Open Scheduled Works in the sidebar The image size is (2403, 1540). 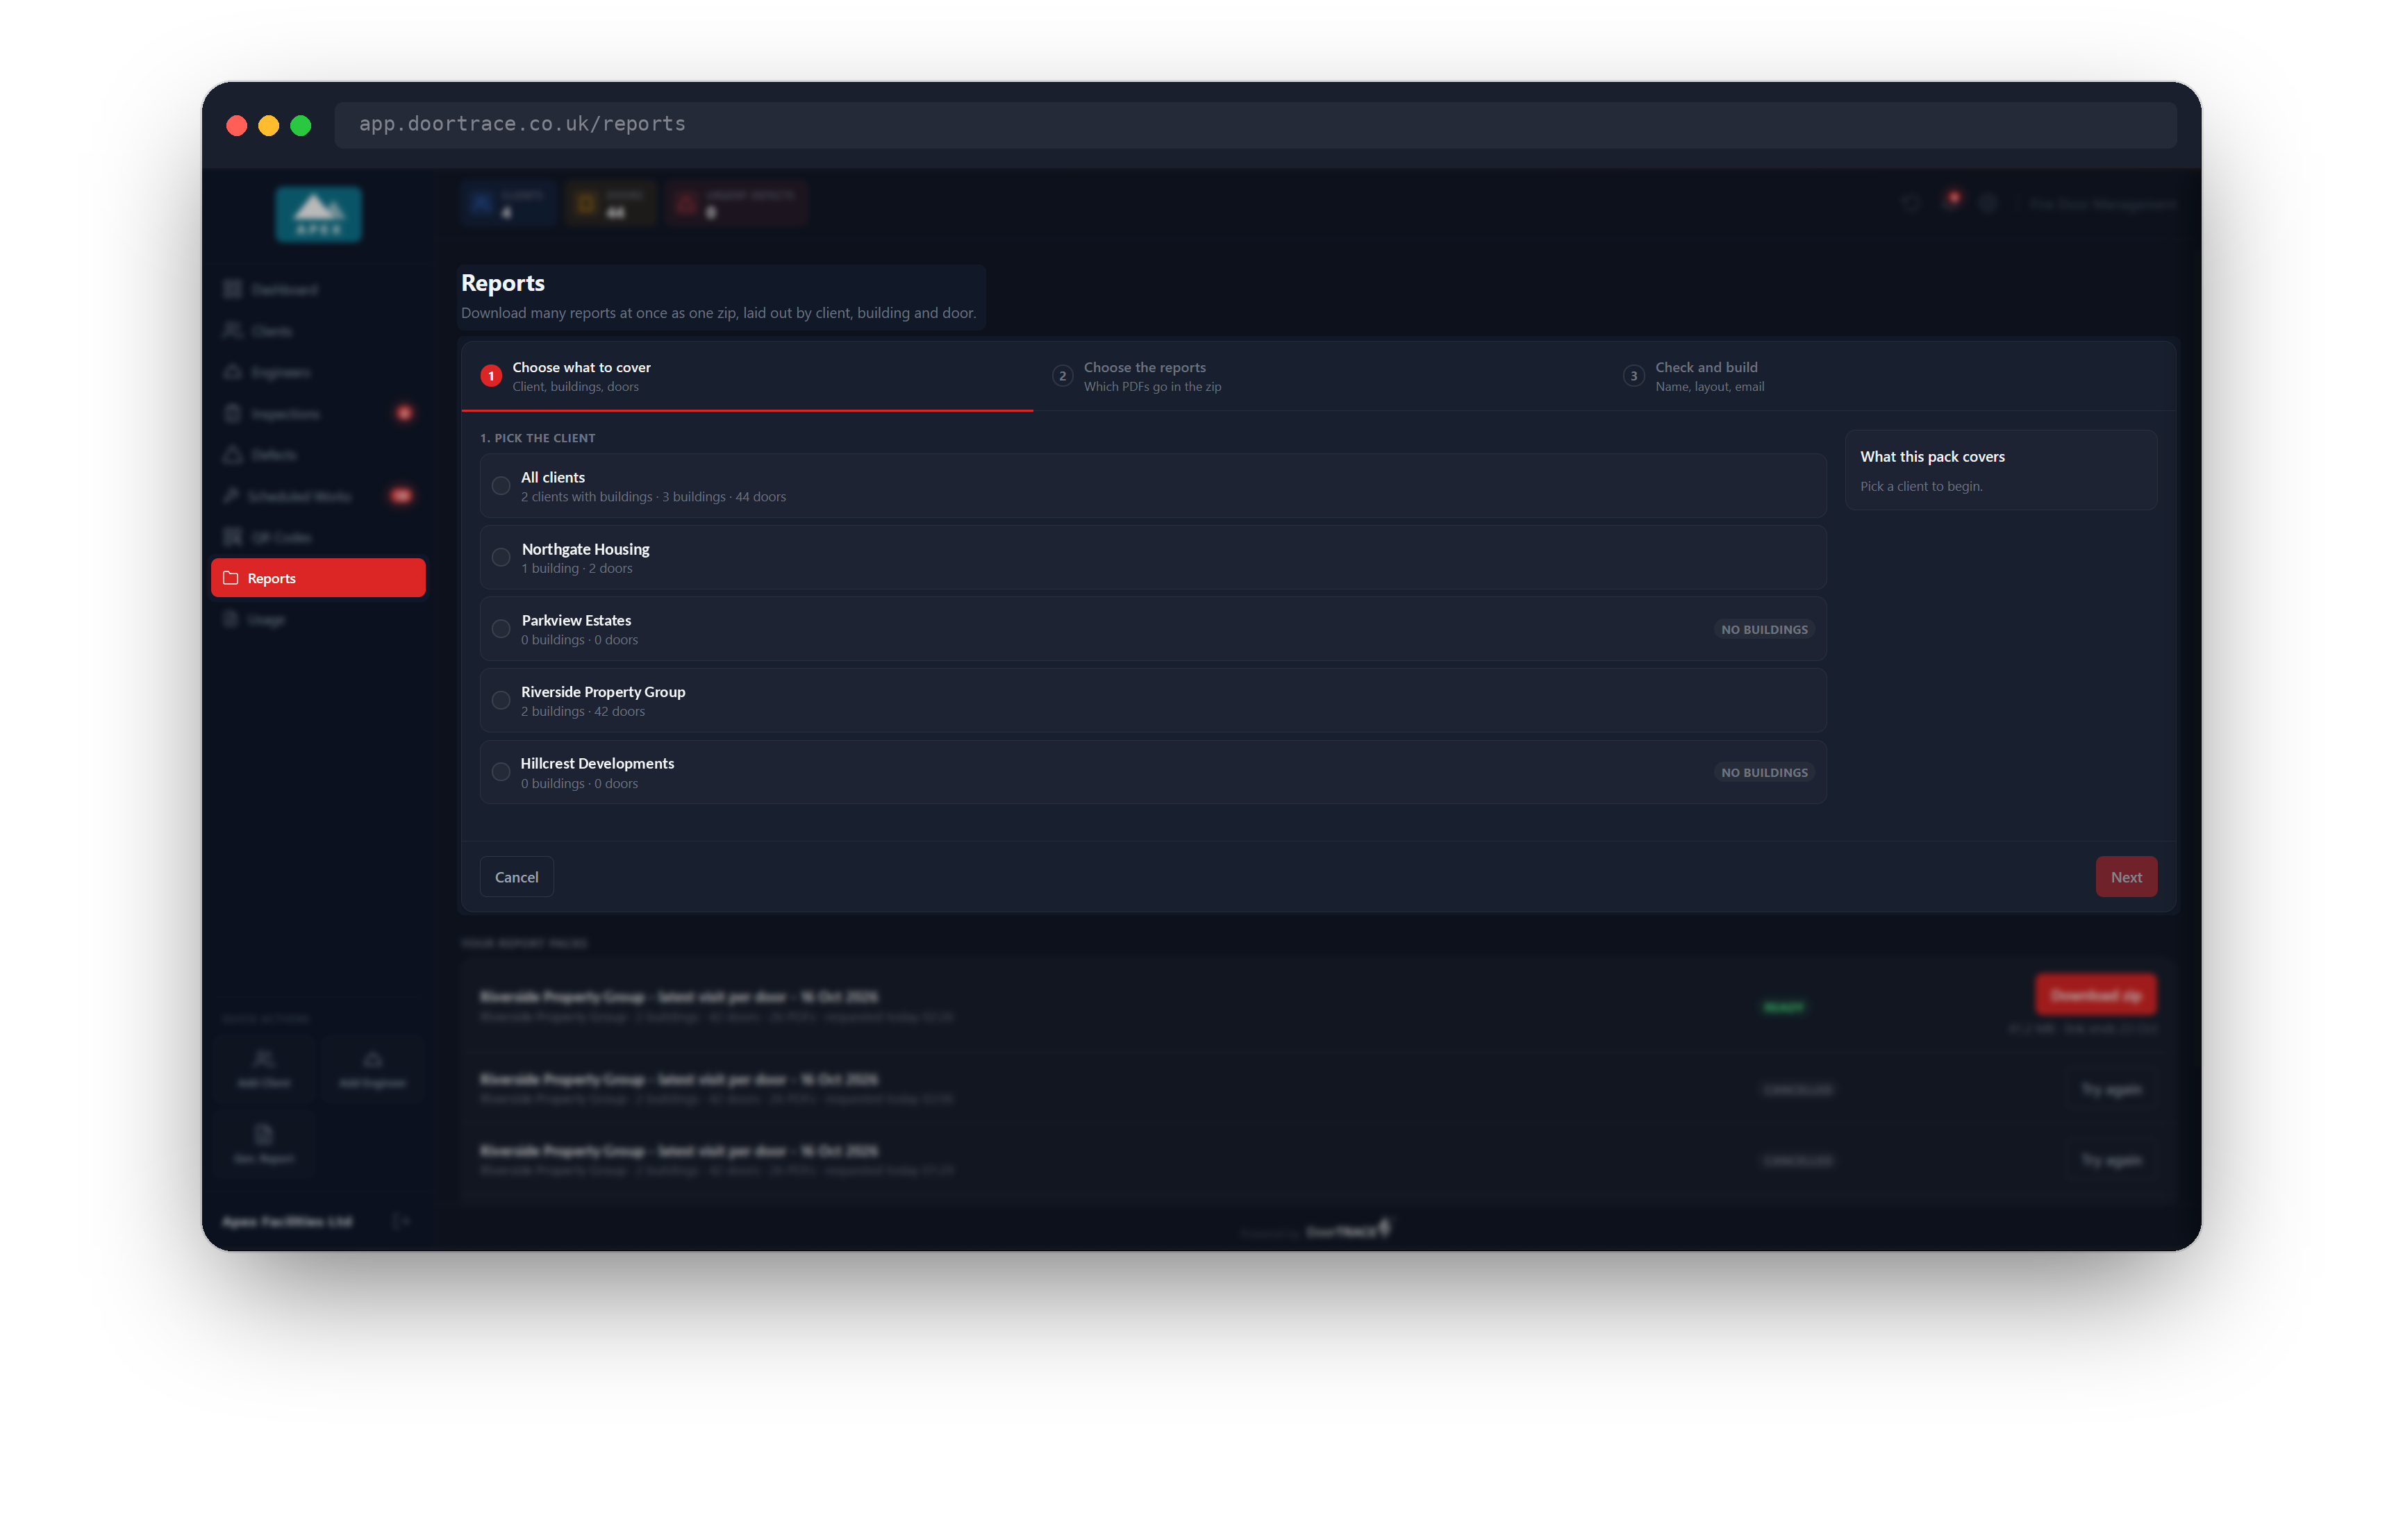click(318, 496)
